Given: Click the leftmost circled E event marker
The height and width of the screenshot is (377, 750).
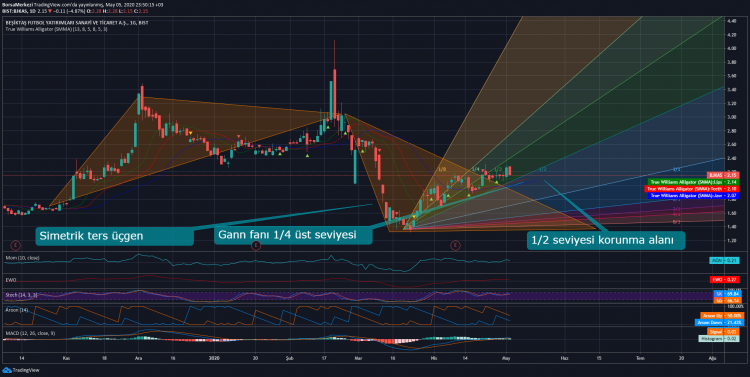Looking at the screenshot, I should 16,245.
